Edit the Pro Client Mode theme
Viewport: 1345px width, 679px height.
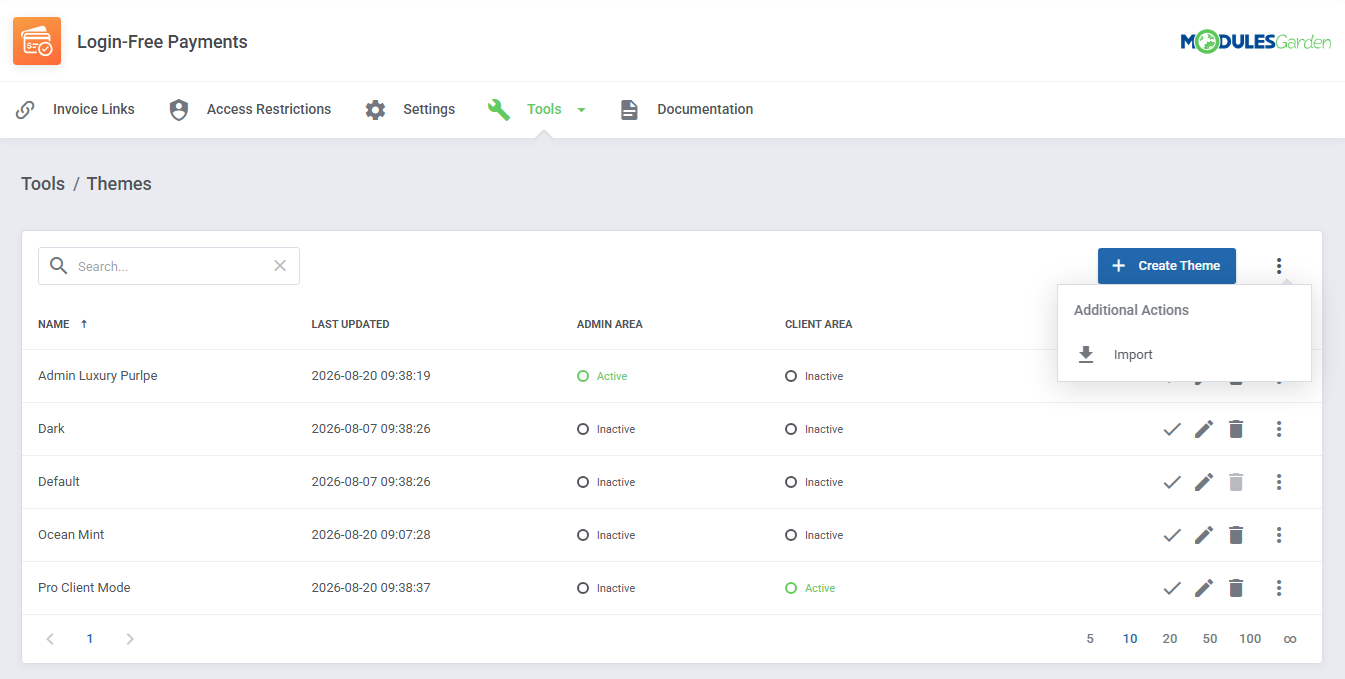click(x=1204, y=588)
